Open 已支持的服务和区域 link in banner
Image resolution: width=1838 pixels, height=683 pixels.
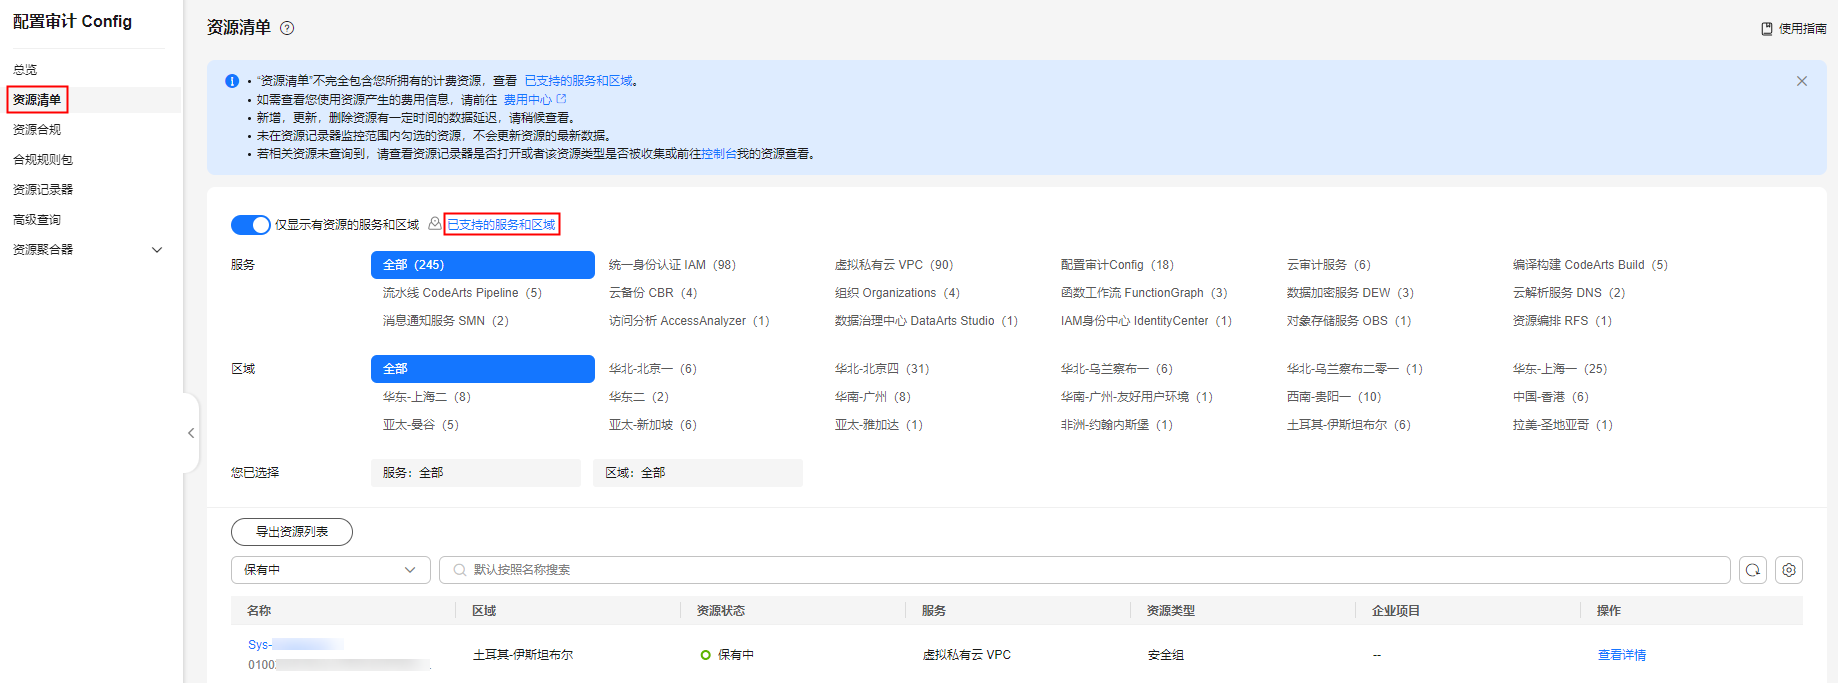pyautogui.click(x=579, y=81)
